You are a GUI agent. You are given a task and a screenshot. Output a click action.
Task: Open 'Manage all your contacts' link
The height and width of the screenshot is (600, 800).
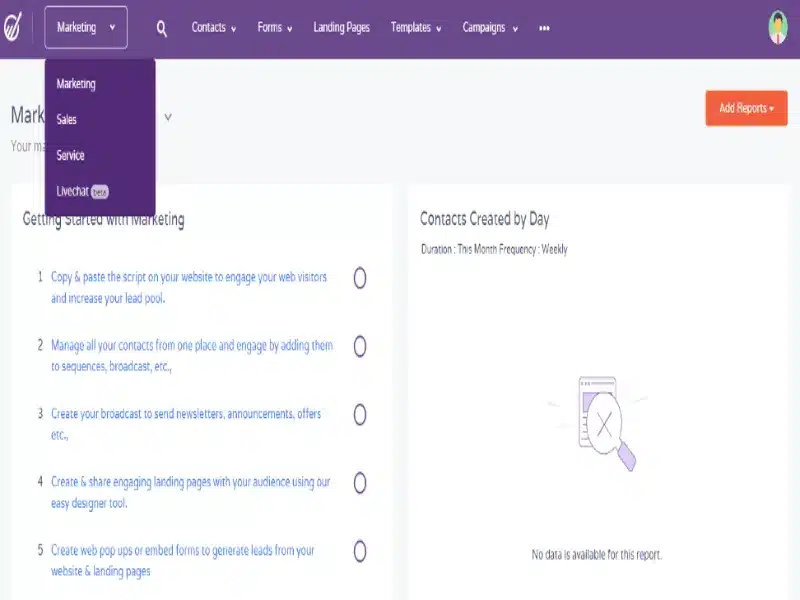192,356
